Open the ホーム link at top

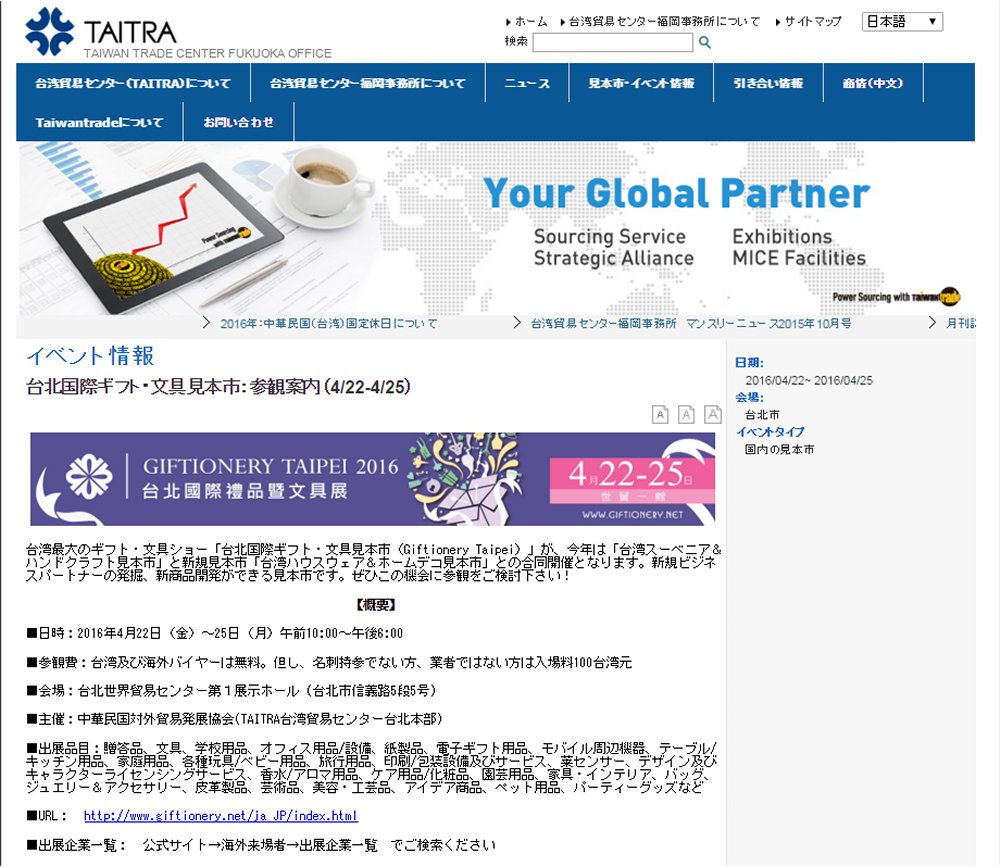[530, 21]
